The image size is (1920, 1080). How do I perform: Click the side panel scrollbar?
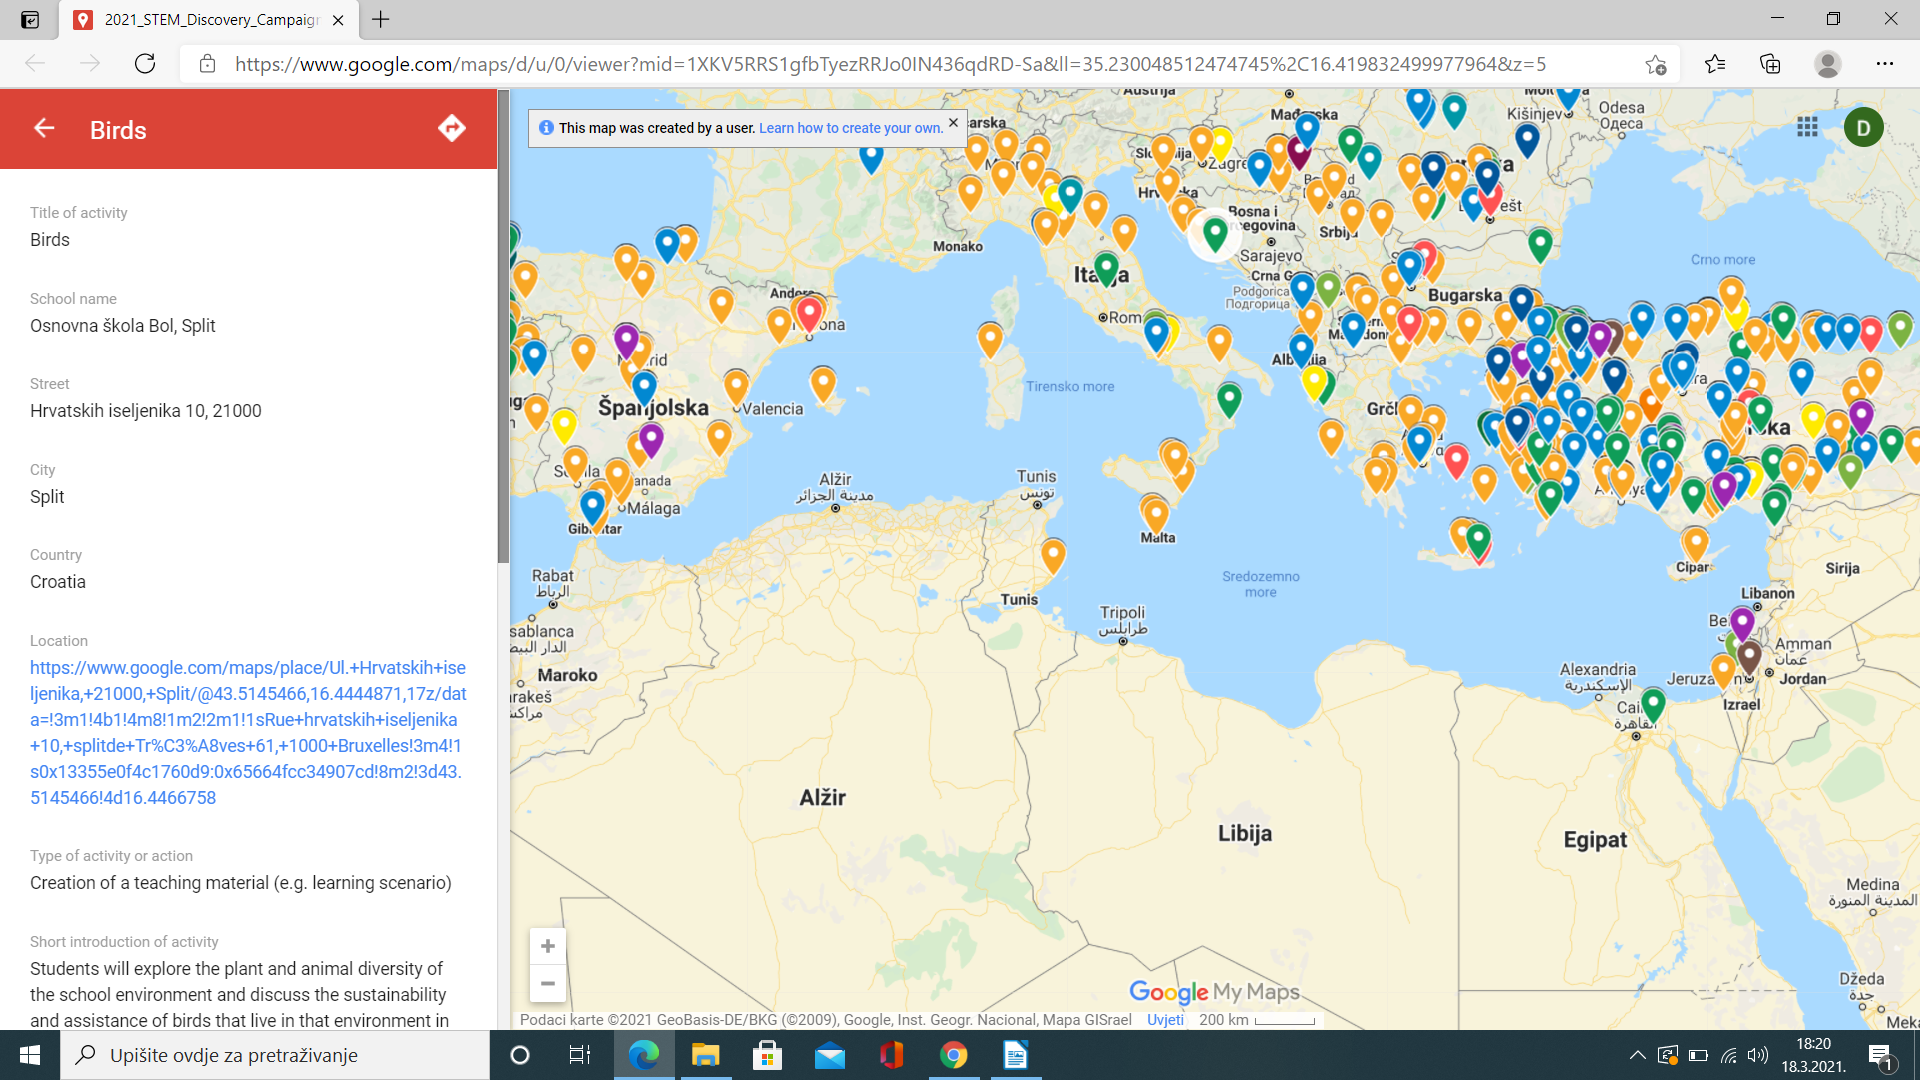point(503,325)
